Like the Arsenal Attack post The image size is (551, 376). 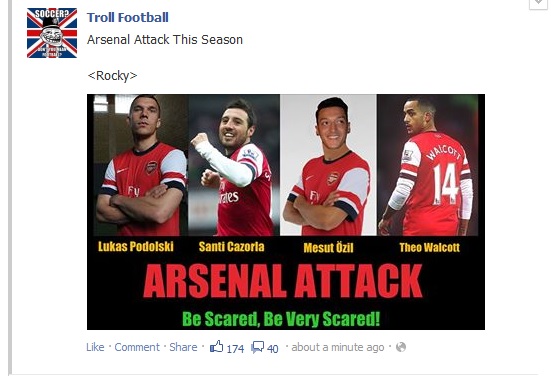pyautogui.click(x=95, y=347)
